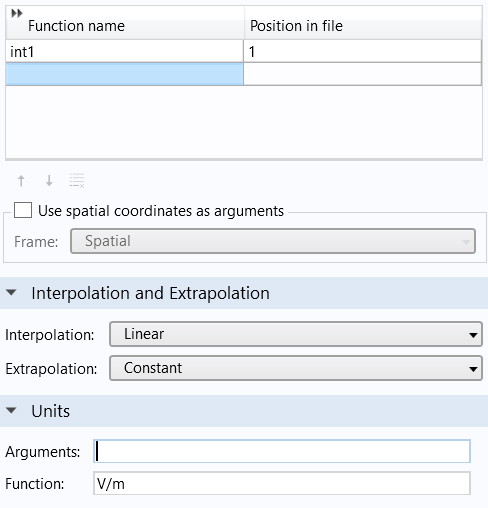Click the Delete row icon
The height and width of the screenshot is (508, 488).
click(77, 181)
